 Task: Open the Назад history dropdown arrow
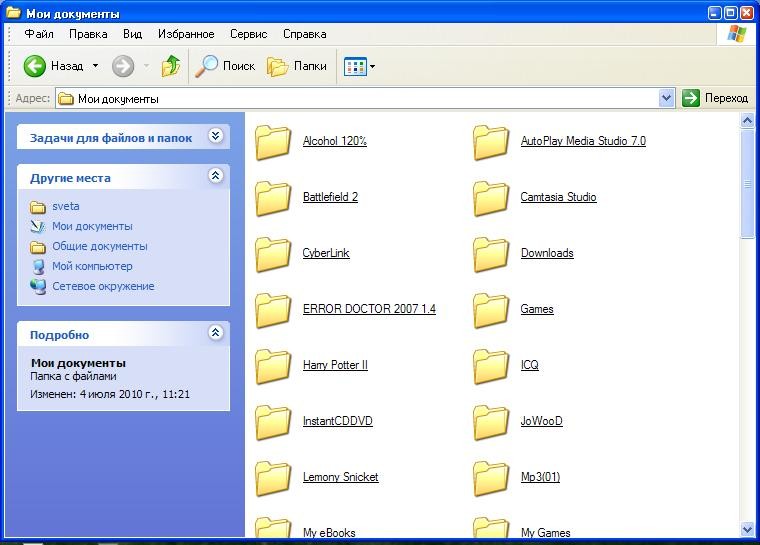(x=95, y=65)
